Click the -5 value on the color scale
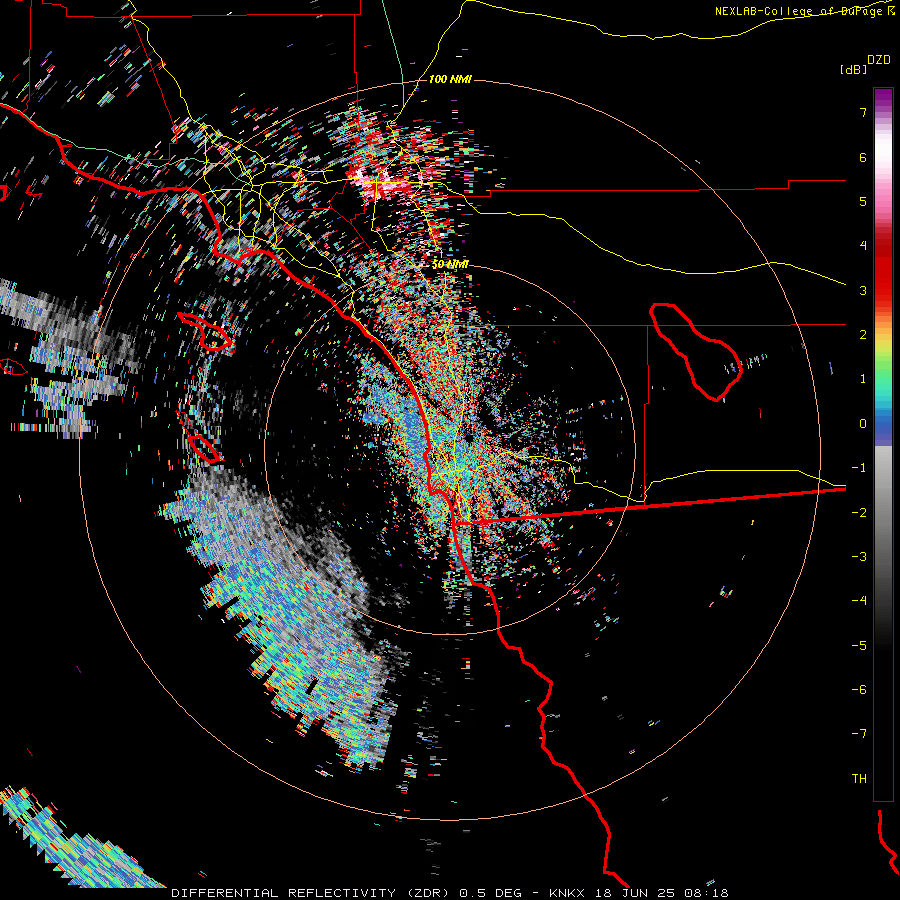Image resolution: width=900 pixels, height=900 pixels. pos(859,646)
